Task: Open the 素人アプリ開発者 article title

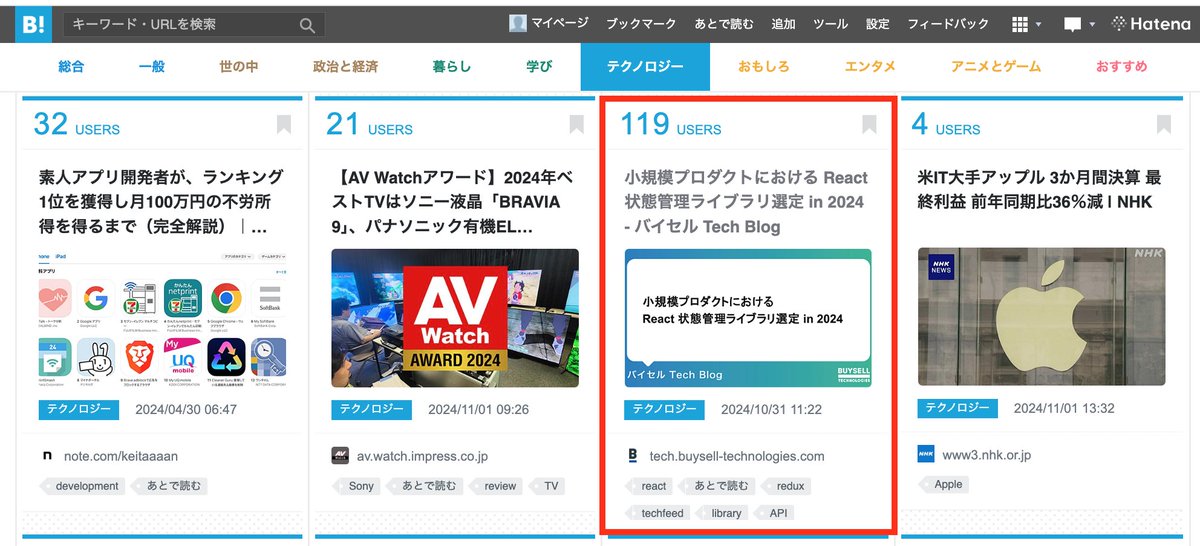Action: 161,202
